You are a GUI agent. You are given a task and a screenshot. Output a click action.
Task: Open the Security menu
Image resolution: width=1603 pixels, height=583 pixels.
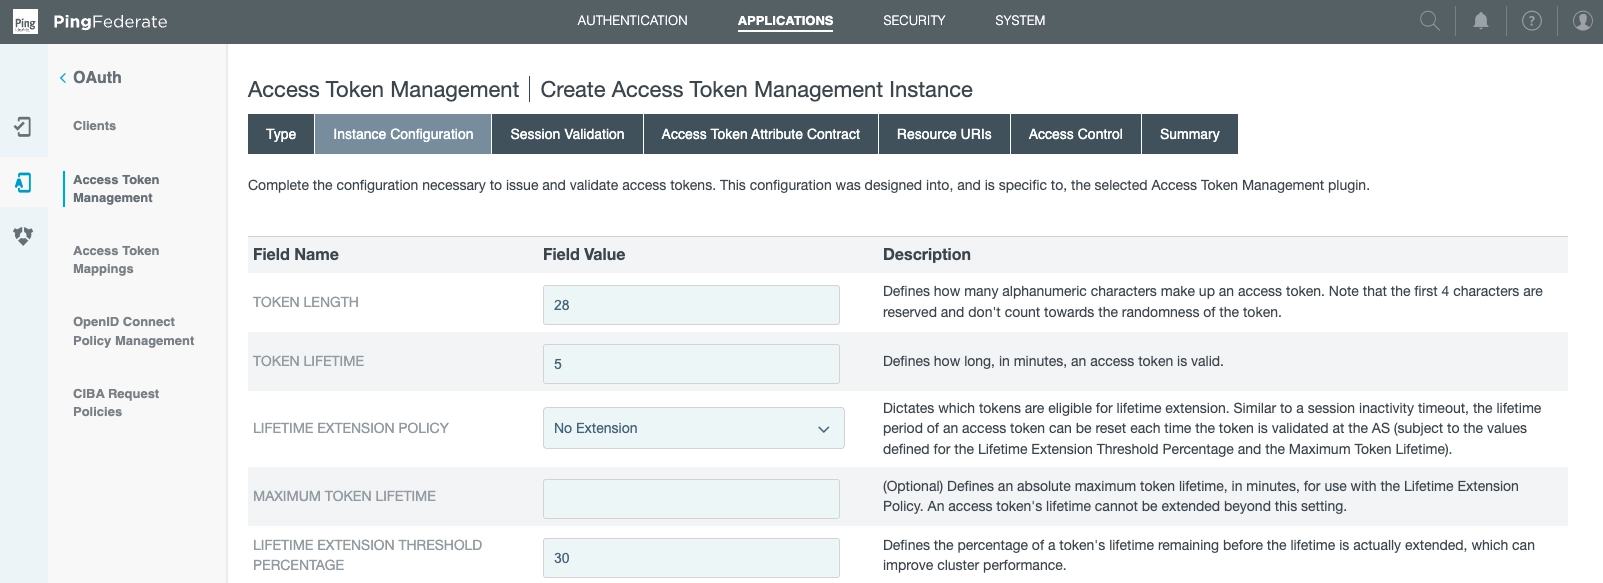tap(913, 21)
